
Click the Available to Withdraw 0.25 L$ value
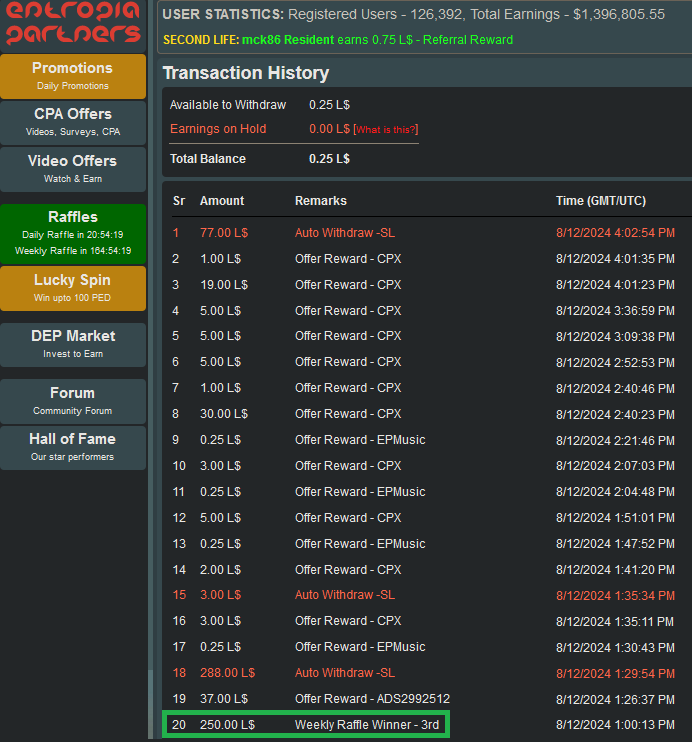pyautogui.click(x=329, y=105)
